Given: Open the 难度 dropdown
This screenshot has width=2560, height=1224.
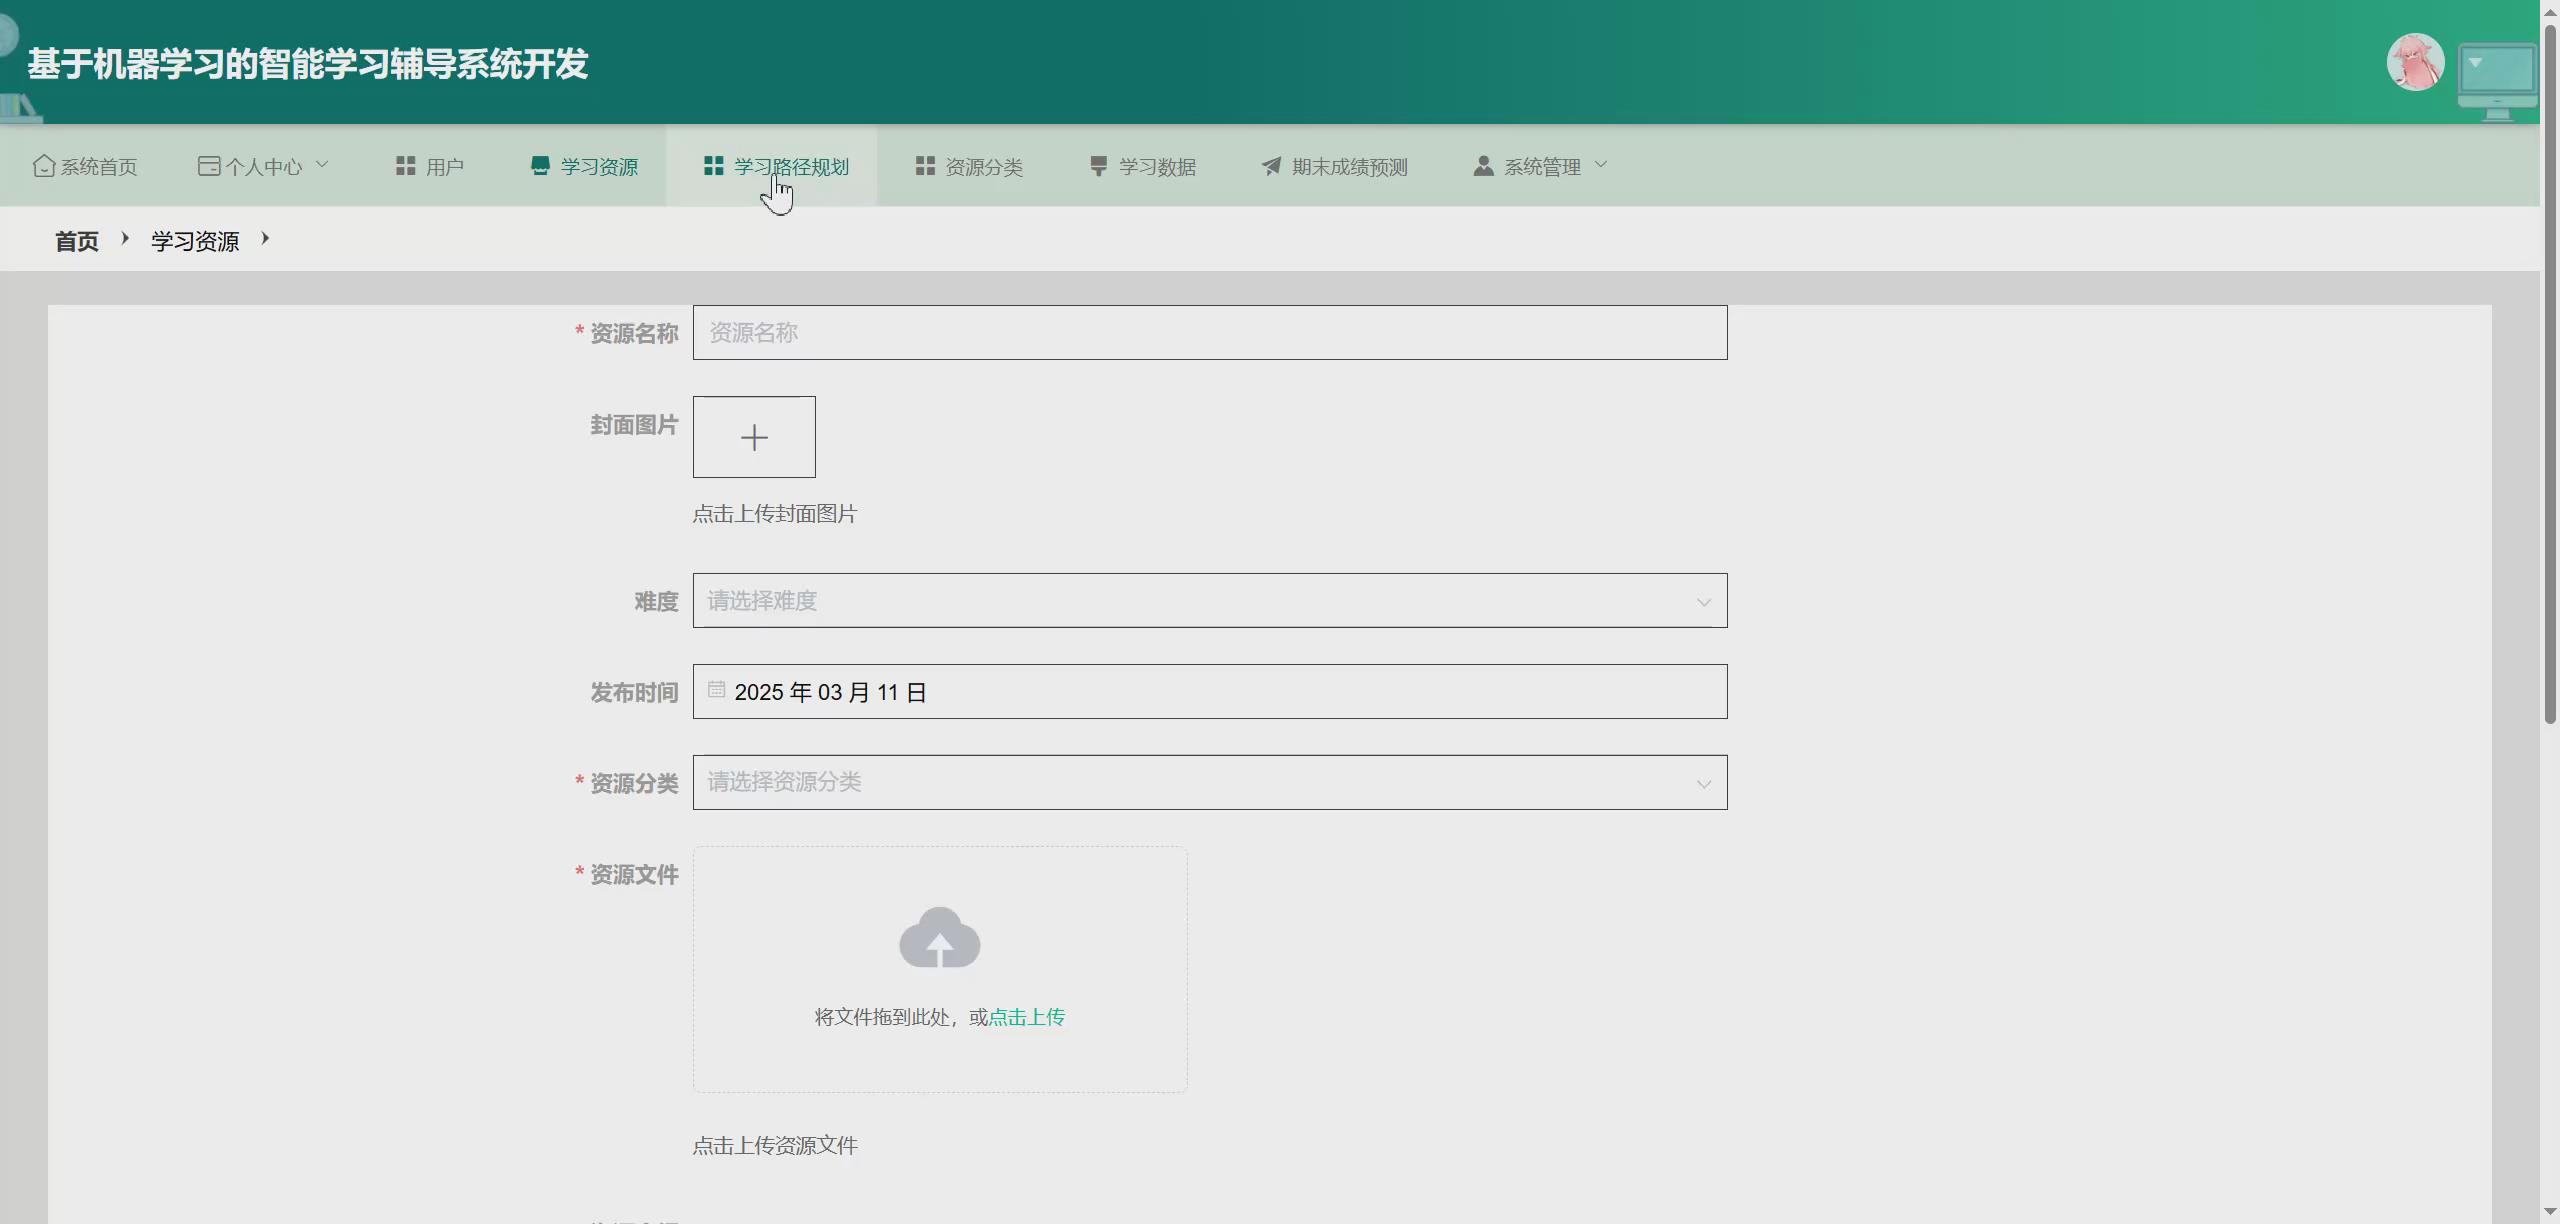Looking at the screenshot, I should 1209,601.
